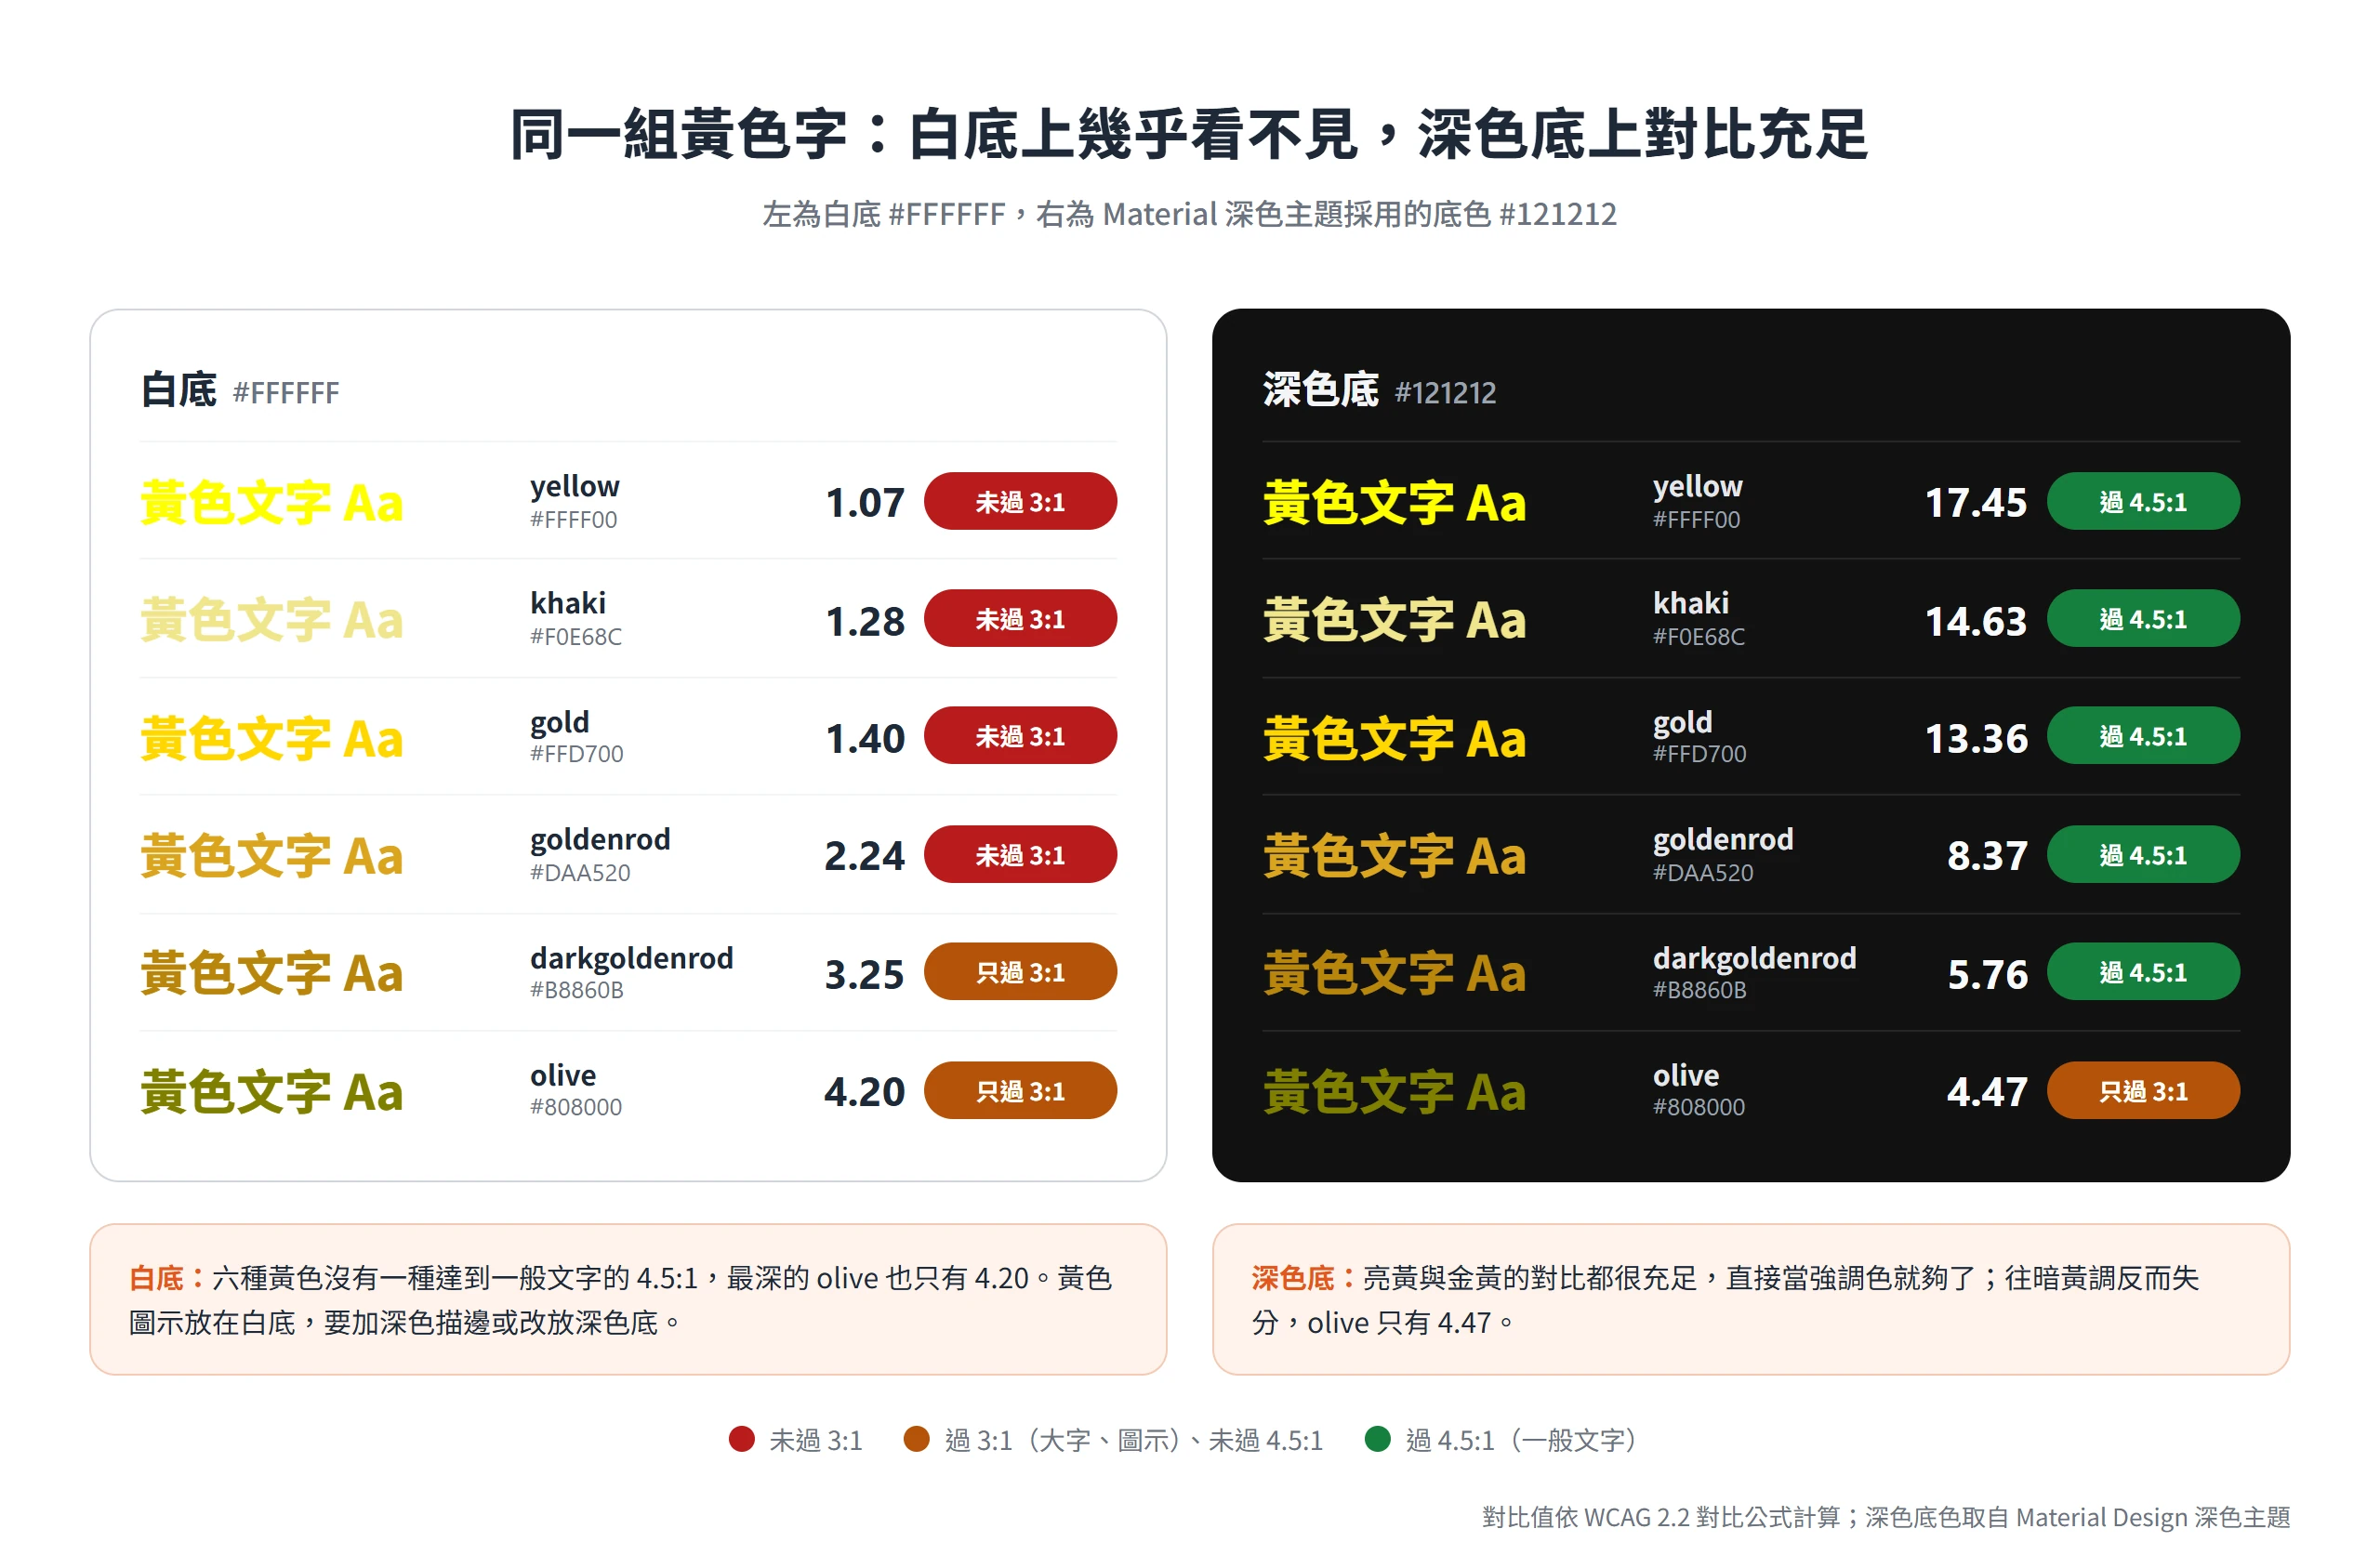Click the yellow 1.07 contrast value on white panel
The height and width of the screenshot is (1555, 2380).
click(865, 502)
